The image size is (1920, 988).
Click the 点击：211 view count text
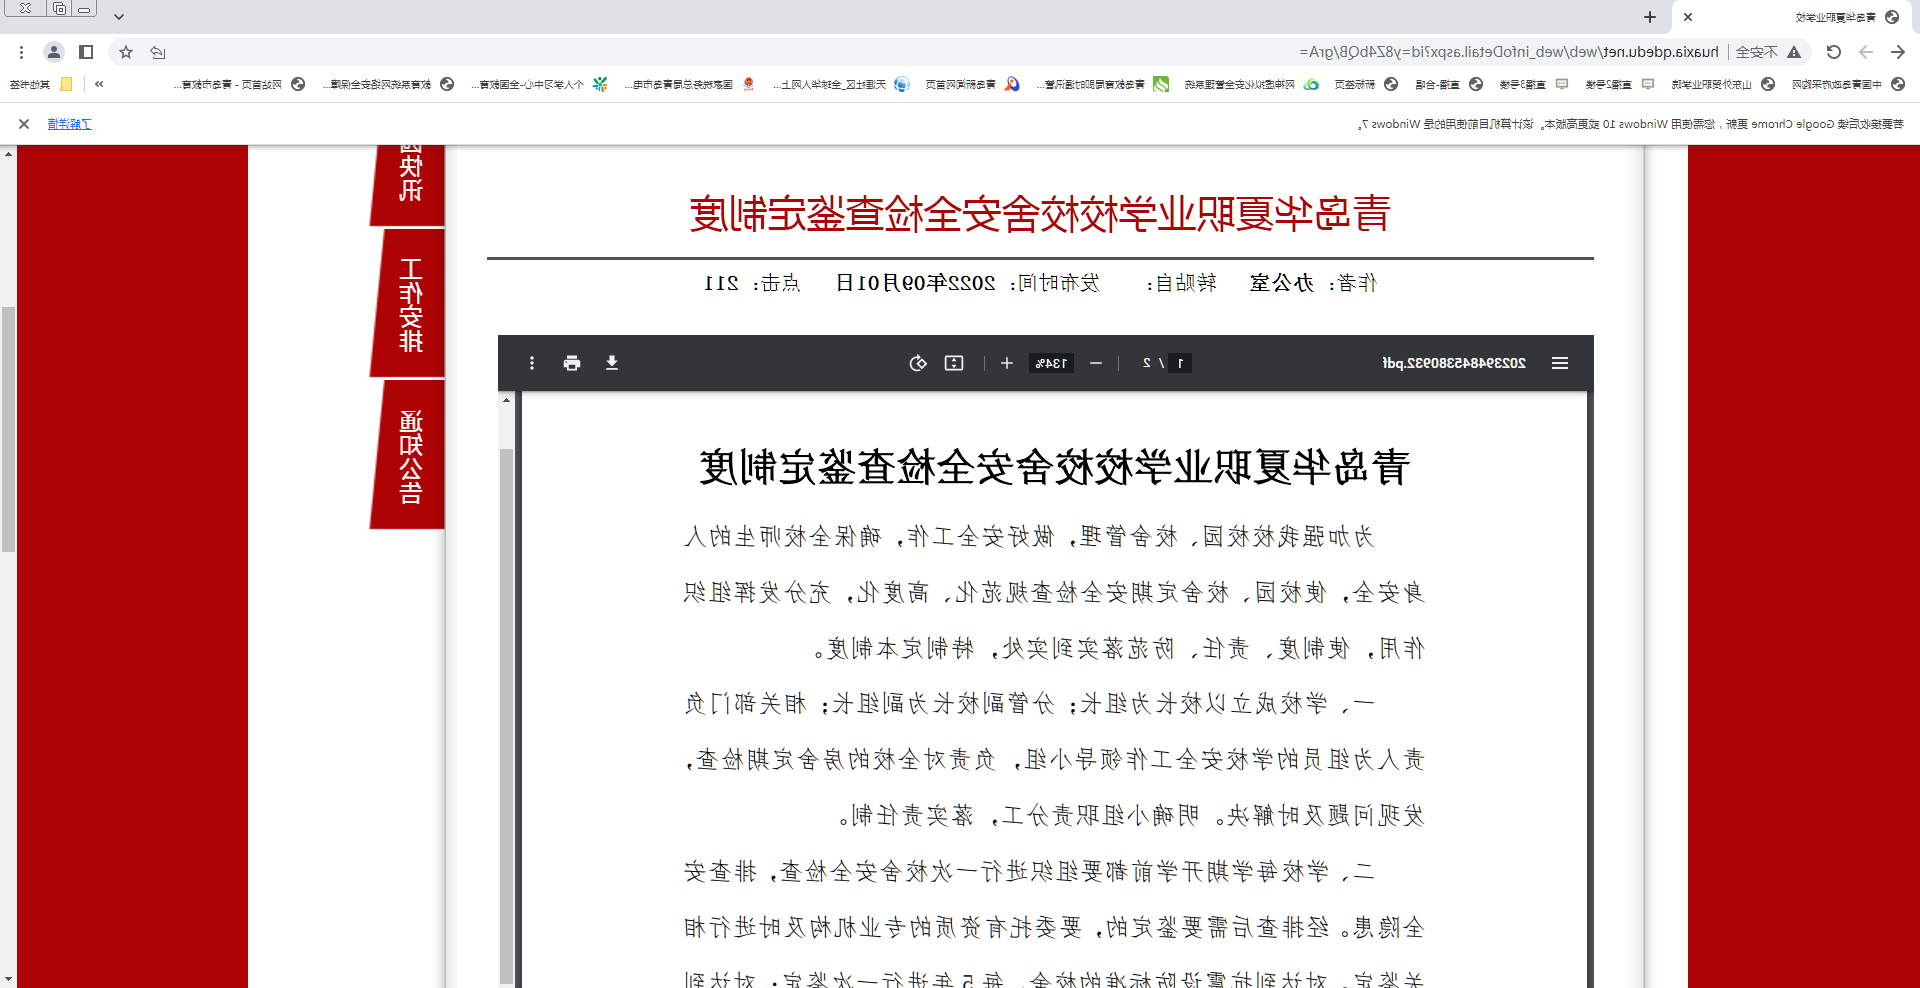[752, 283]
